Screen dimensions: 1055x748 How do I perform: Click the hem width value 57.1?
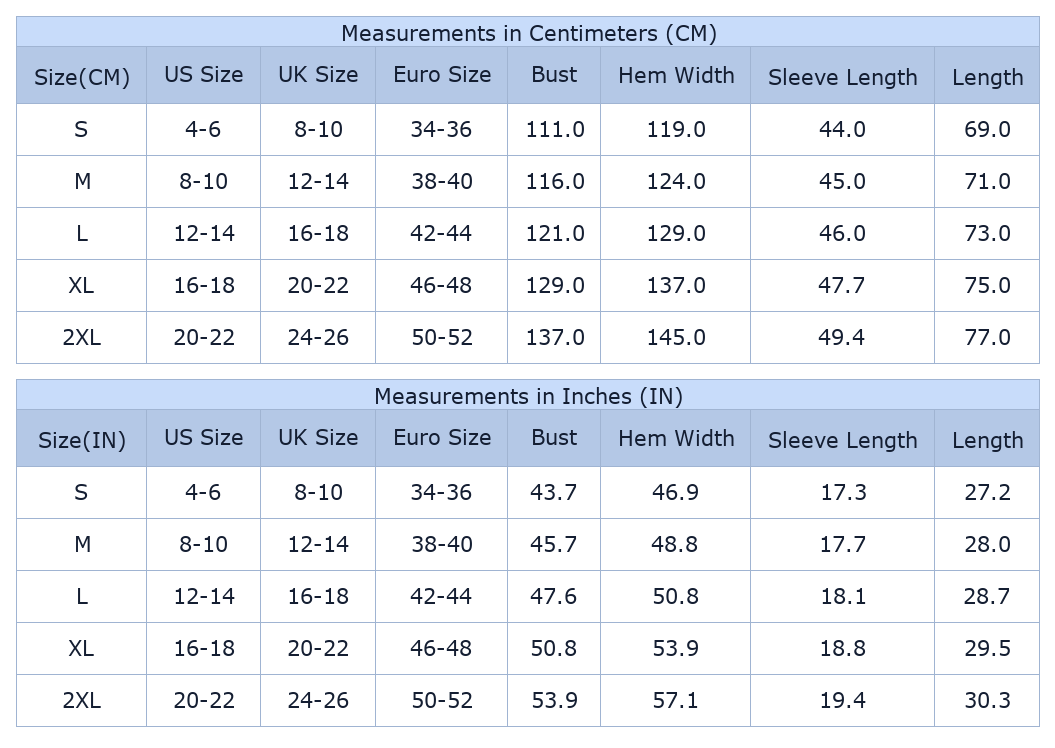pos(676,701)
